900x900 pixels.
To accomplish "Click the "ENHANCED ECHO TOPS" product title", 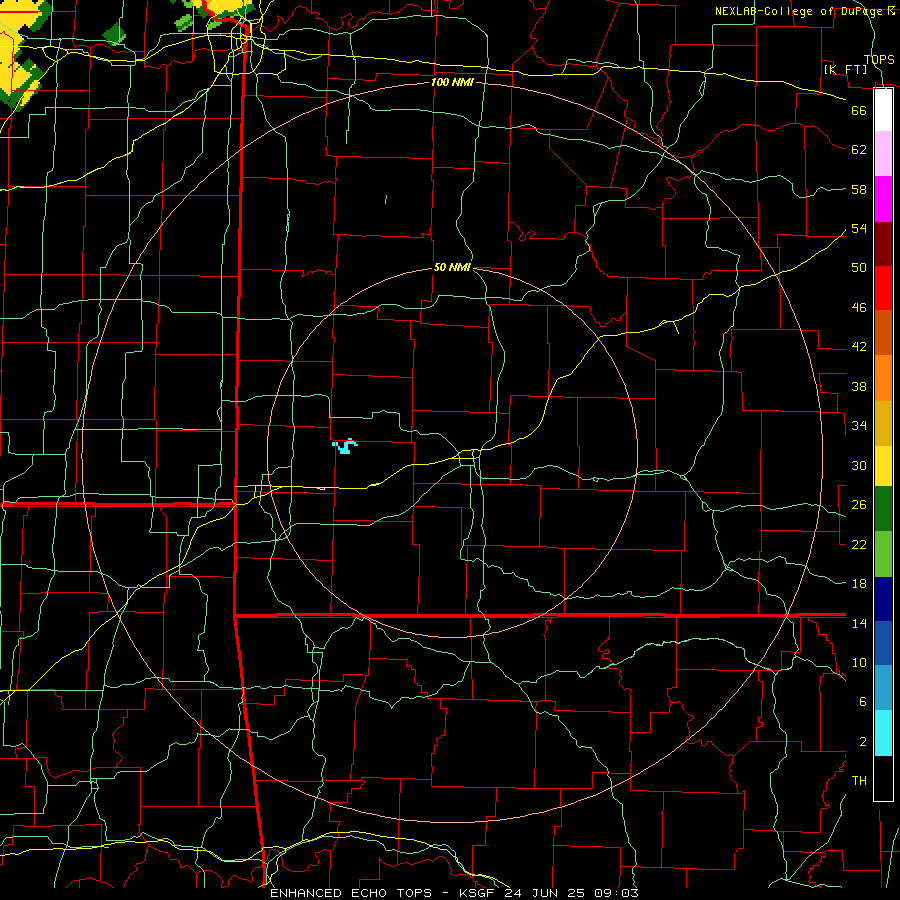I will (351, 893).
